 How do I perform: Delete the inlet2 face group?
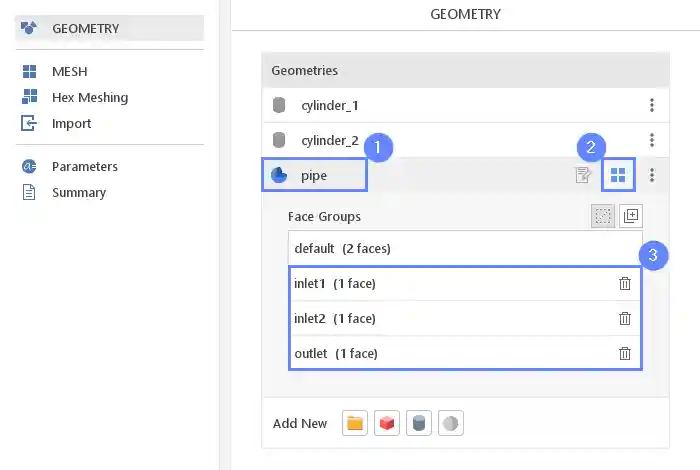point(625,319)
